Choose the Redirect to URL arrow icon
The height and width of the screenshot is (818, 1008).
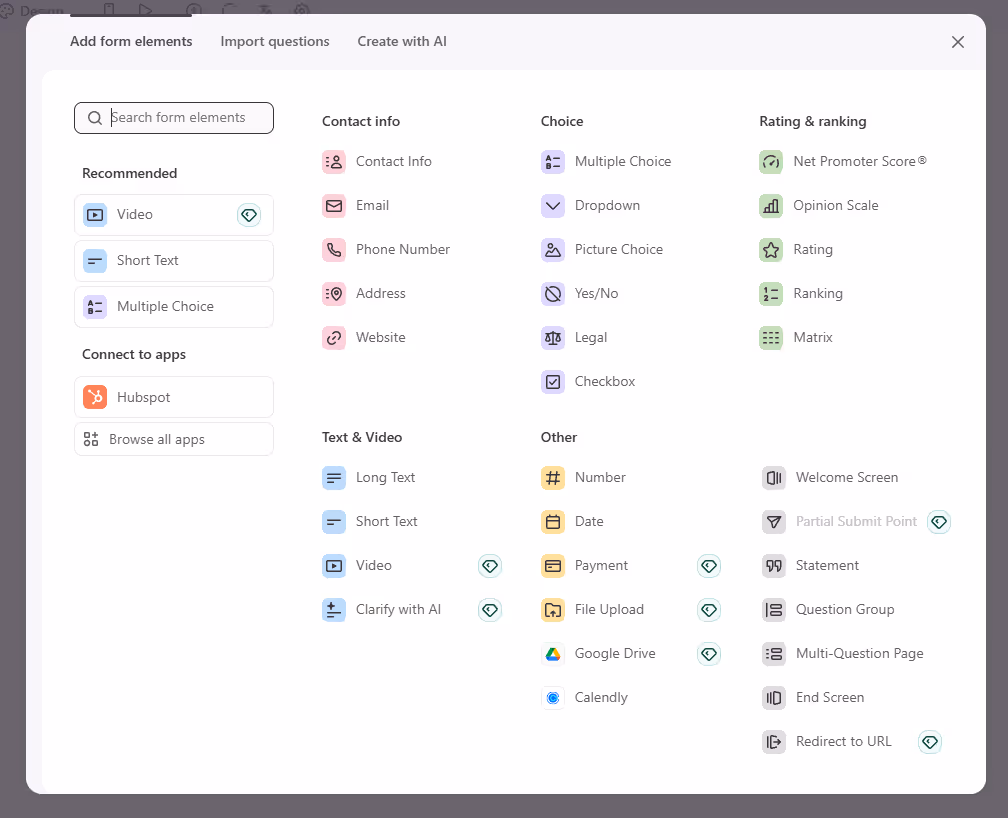click(x=774, y=742)
